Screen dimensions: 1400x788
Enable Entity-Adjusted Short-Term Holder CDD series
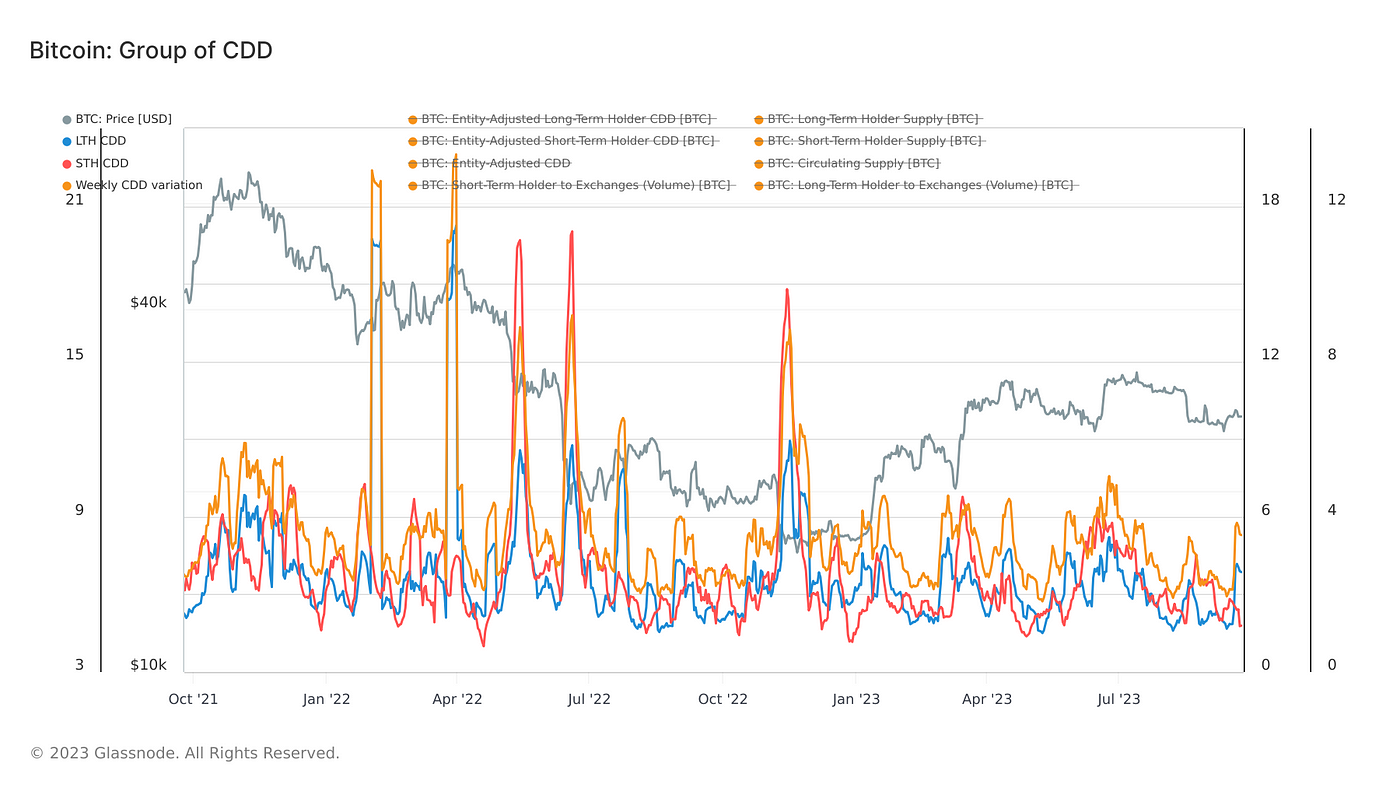pyautogui.click(x=563, y=141)
